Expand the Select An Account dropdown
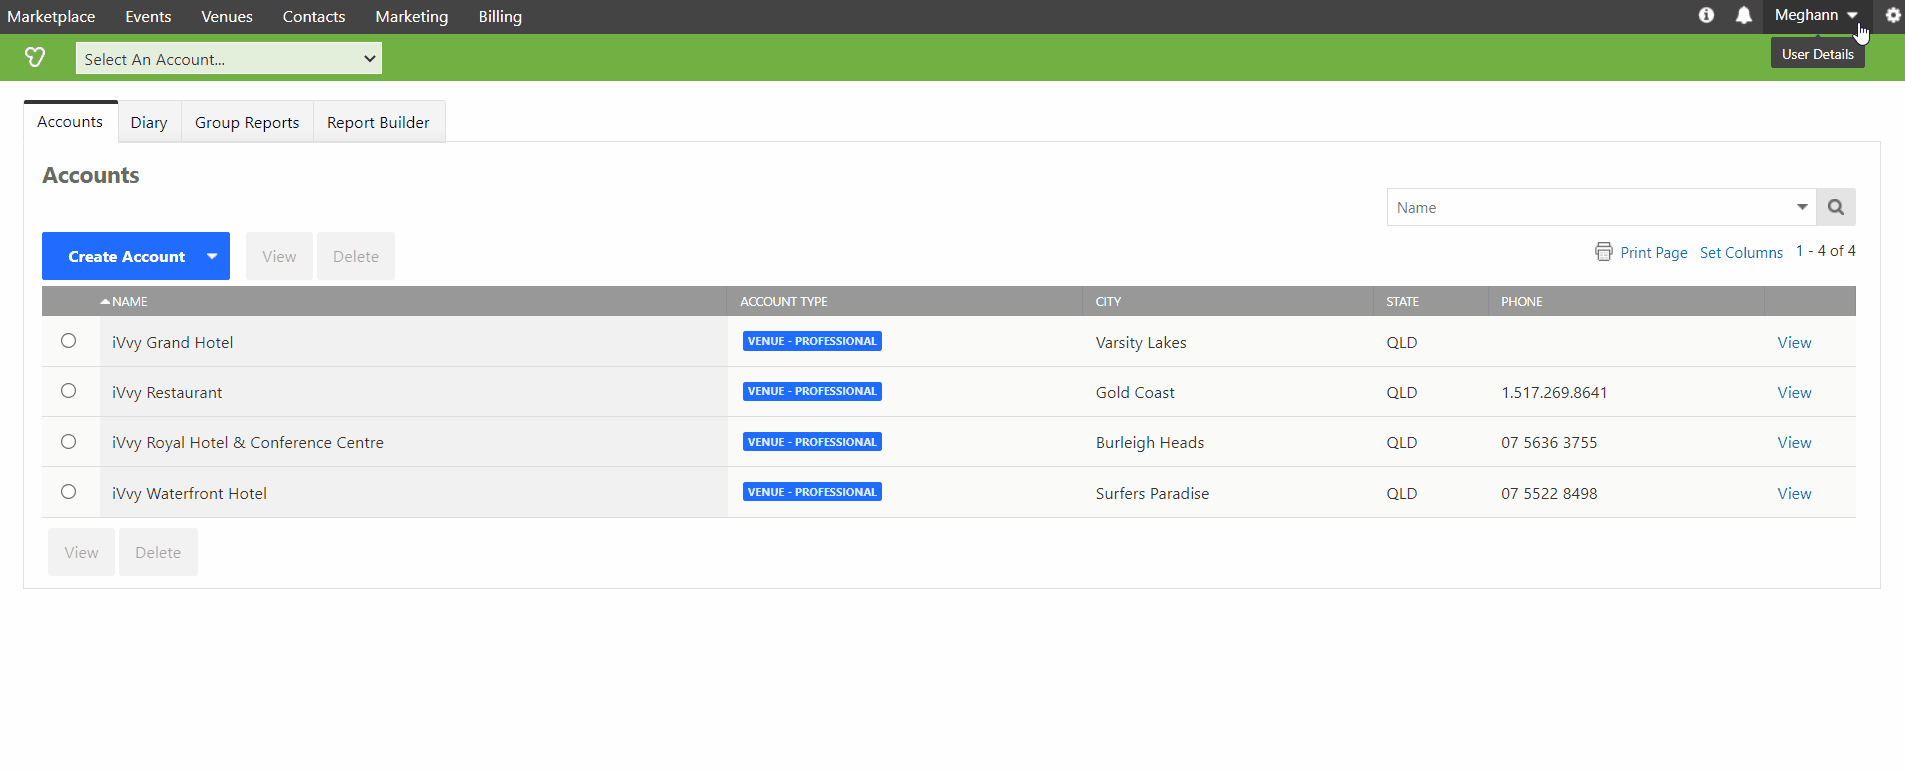 click(x=229, y=59)
